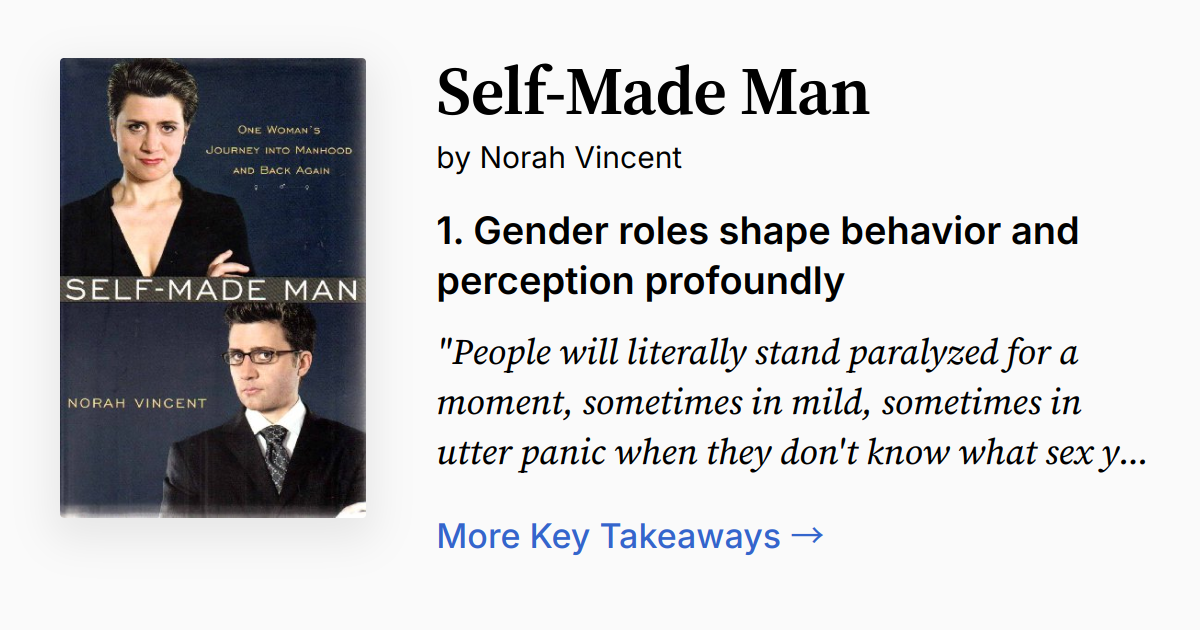Click the eyeglasses on the lower cover portrait
The width and height of the screenshot is (1200, 630).
pyautogui.click(x=261, y=355)
